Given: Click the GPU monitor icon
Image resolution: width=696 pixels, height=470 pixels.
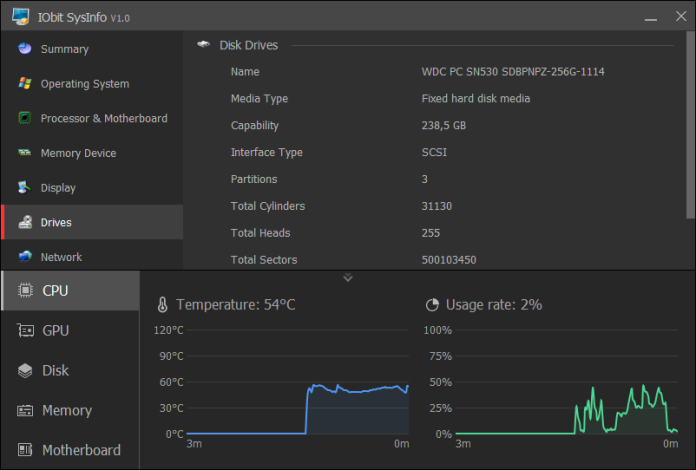Looking at the screenshot, I should (x=24, y=331).
